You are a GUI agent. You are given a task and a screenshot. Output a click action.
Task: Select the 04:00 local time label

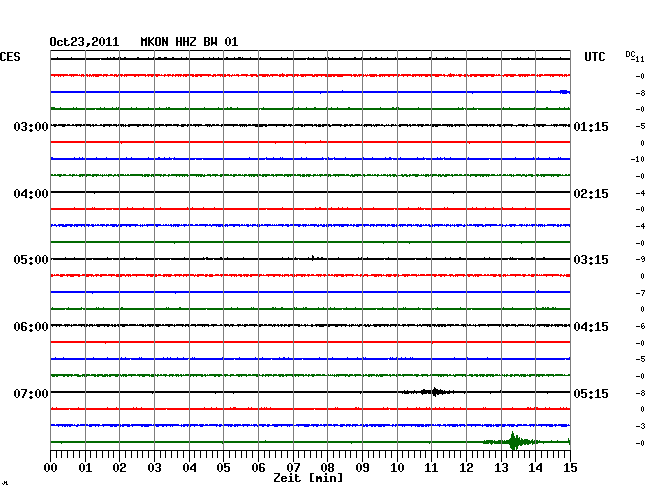[x=31, y=194]
